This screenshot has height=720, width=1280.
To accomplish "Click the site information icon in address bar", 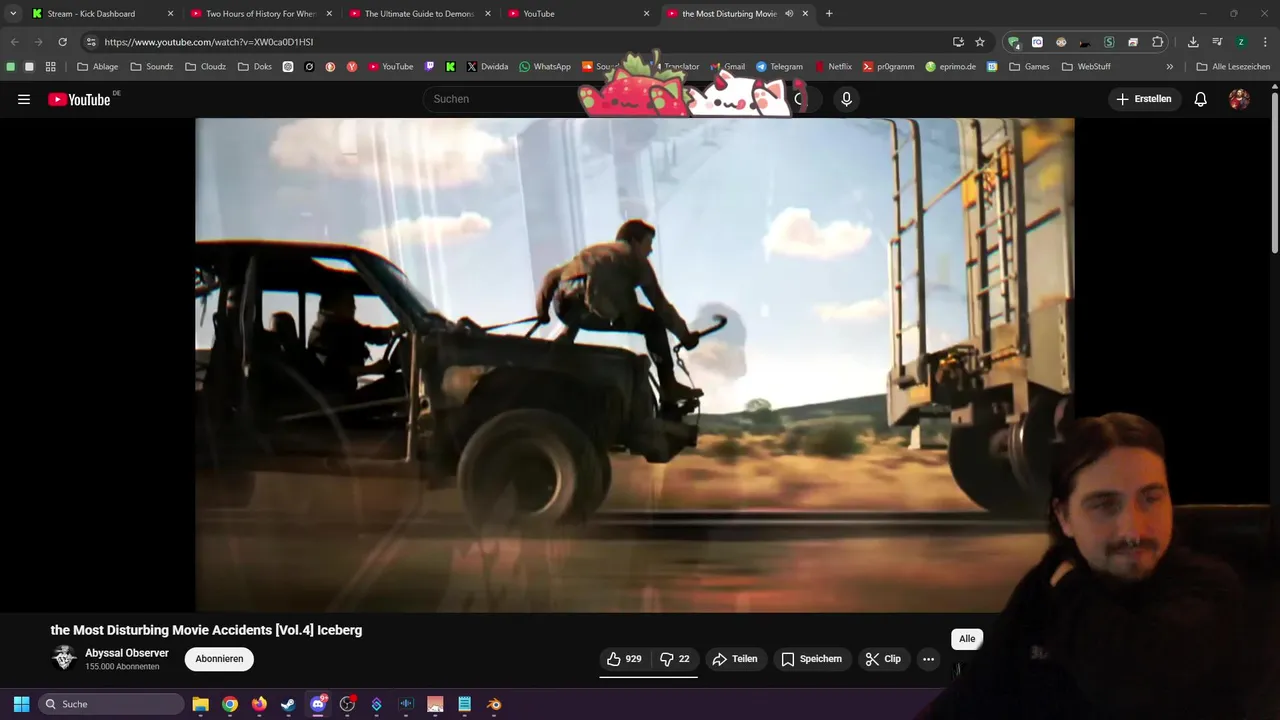I will tap(91, 42).
